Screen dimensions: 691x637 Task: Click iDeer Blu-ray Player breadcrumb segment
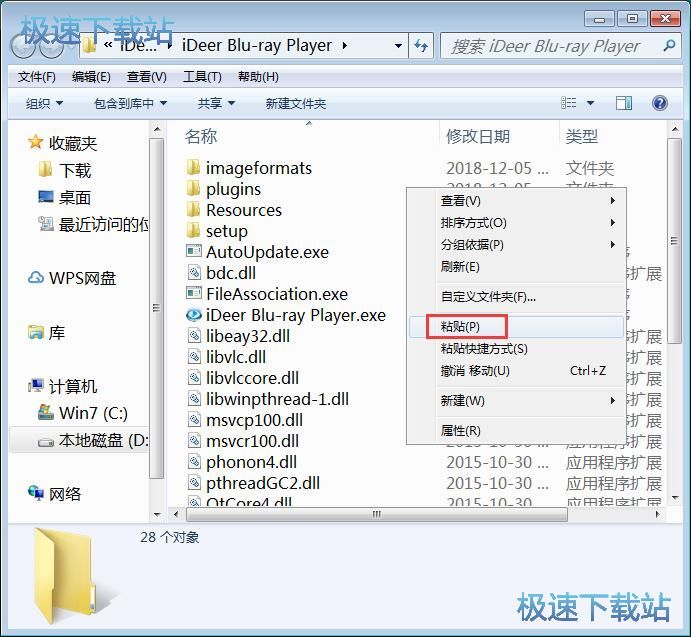tap(257, 45)
